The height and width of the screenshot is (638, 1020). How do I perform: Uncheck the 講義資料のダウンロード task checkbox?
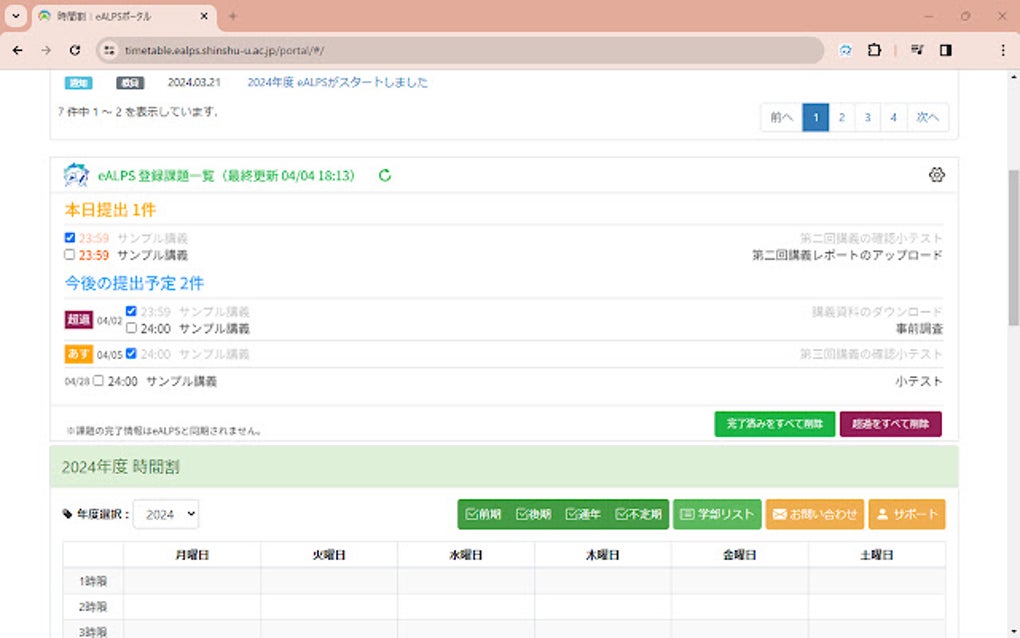click(131, 311)
